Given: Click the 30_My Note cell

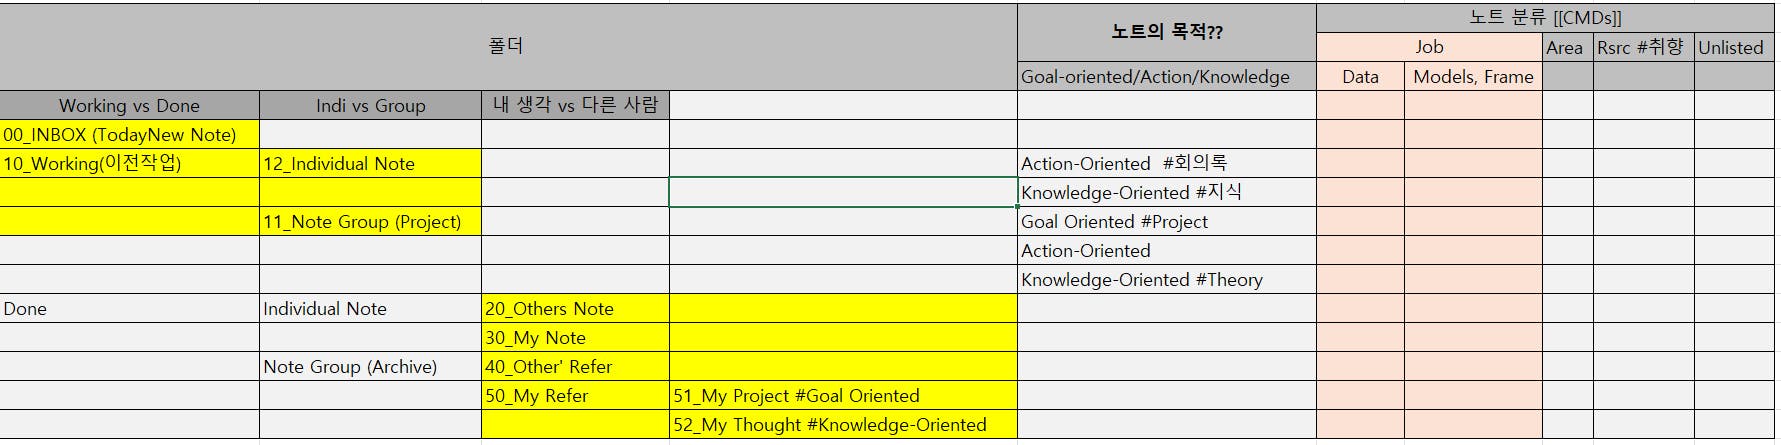Looking at the screenshot, I should (575, 338).
